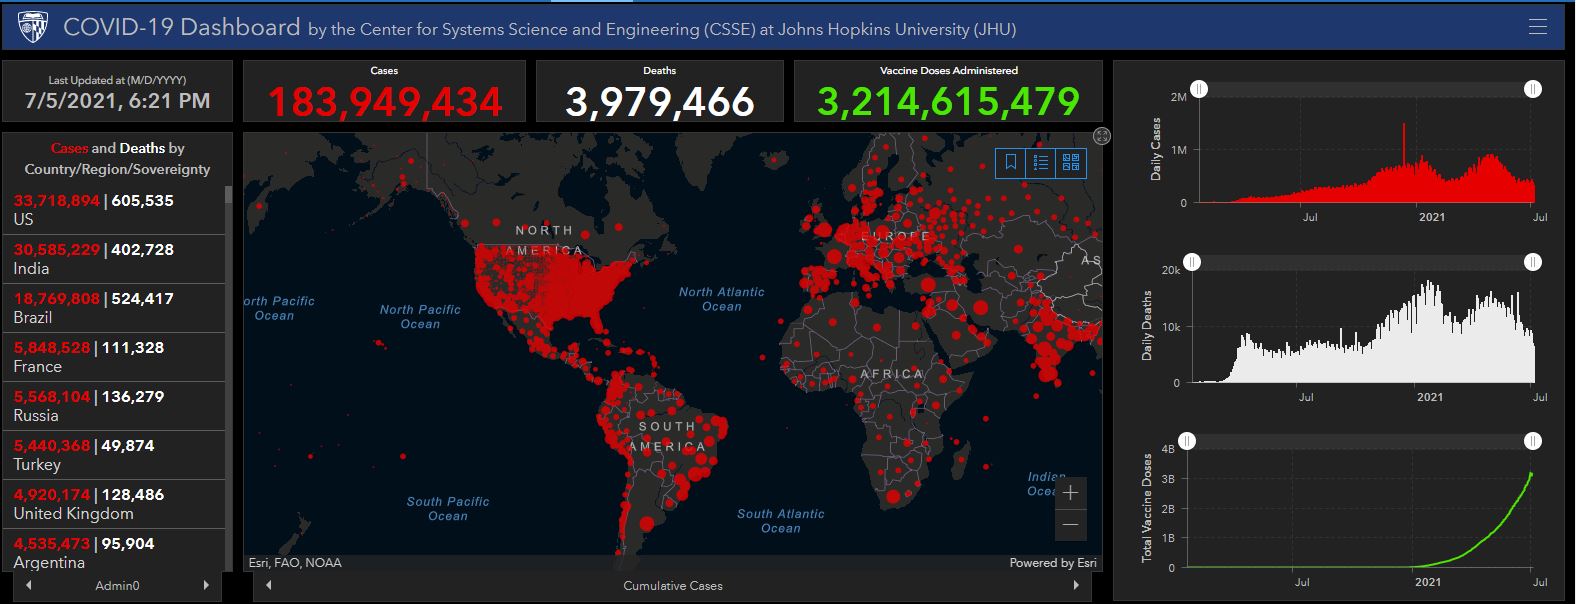Show the map legend list
This screenshot has width=1576, height=604.
[x=1041, y=162]
